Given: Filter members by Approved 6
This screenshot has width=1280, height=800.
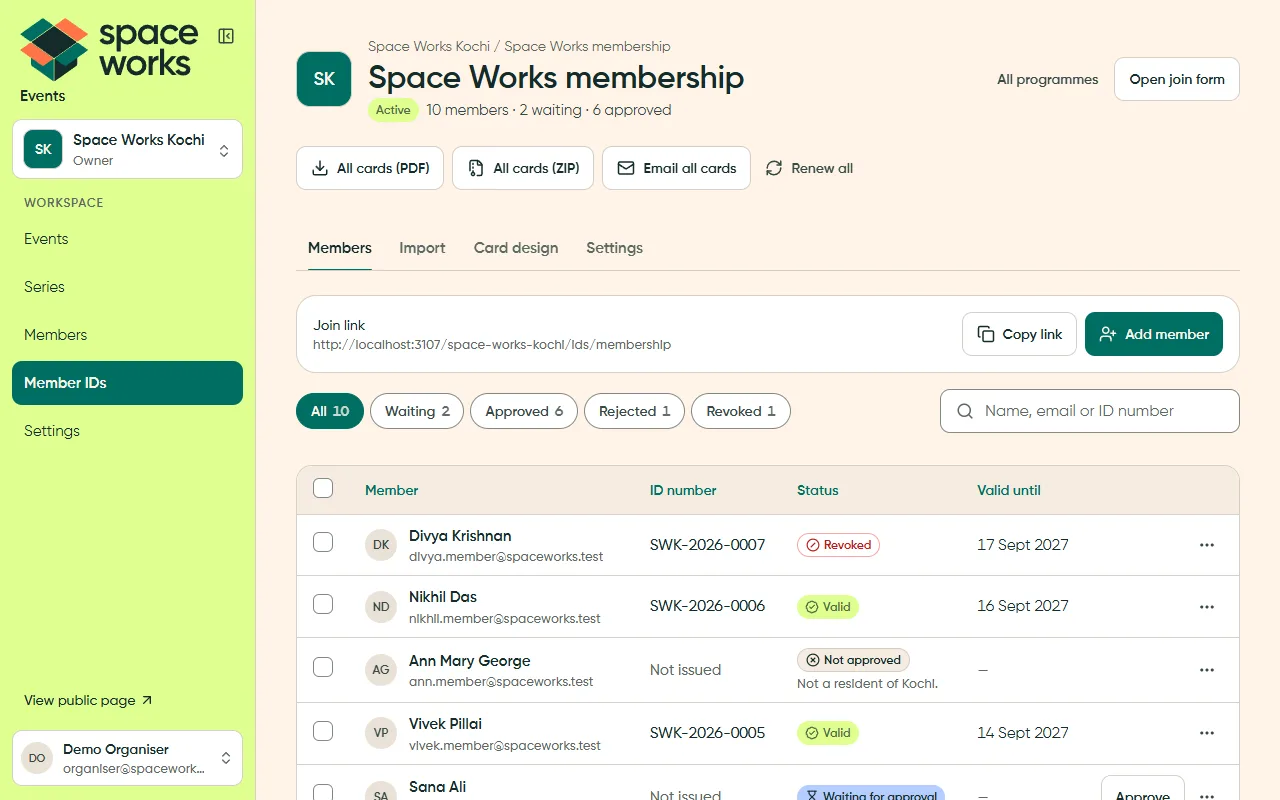Looking at the screenshot, I should pyautogui.click(x=524, y=411).
